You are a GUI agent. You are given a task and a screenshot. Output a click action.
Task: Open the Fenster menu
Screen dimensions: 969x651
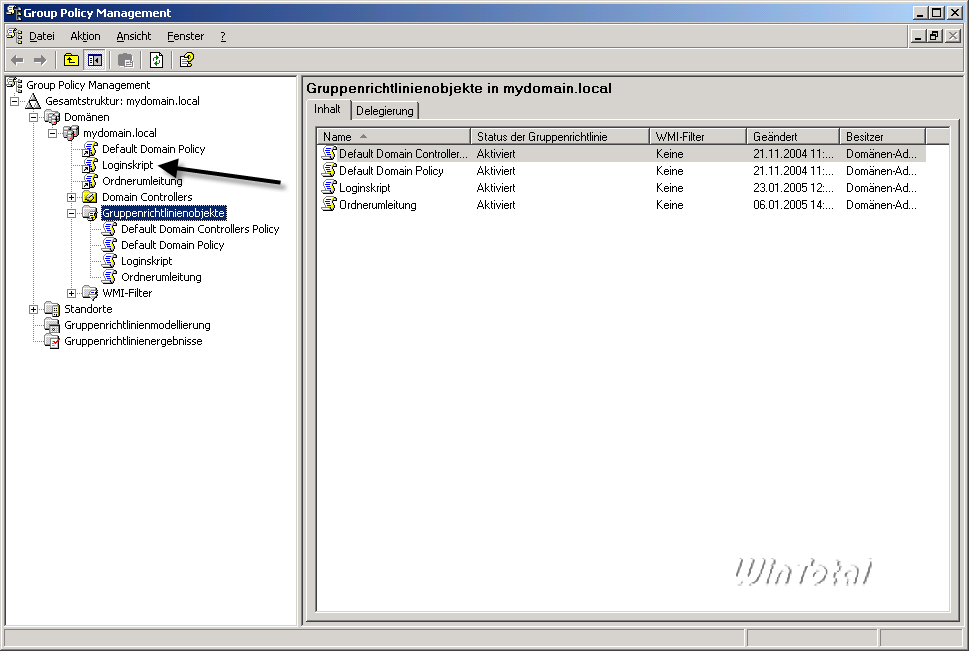[185, 36]
